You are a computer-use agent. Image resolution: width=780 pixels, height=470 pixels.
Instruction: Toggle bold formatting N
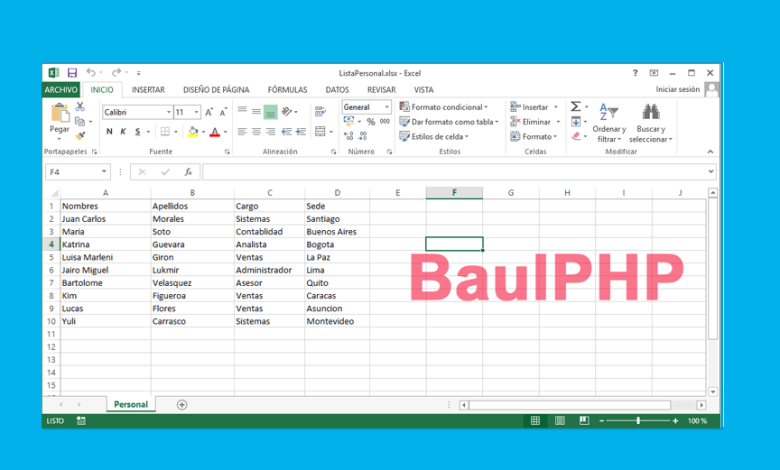click(x=109, y=132)
